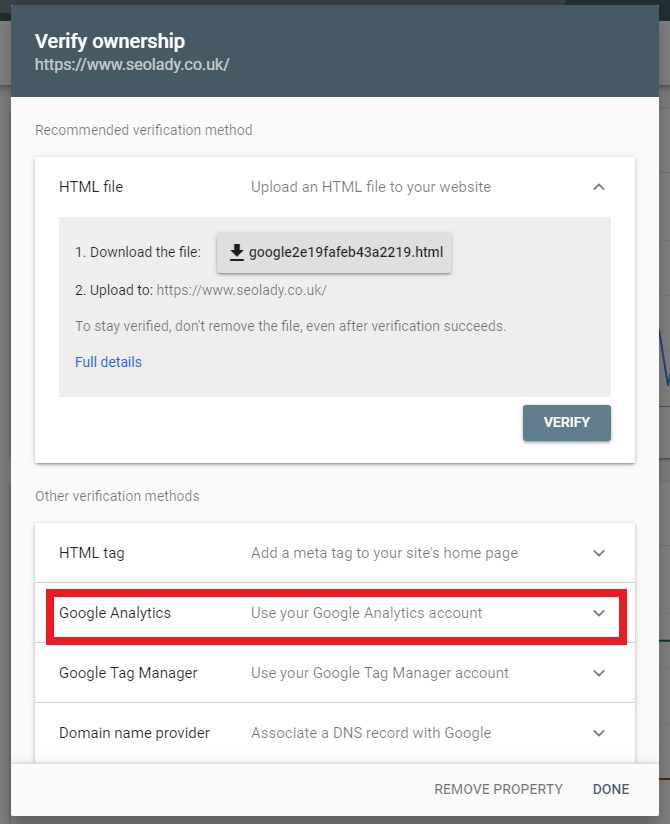This screenshot has height=824, width=670.
Task: Choose the Google Tag Manager method label
Action: point(128,673)
